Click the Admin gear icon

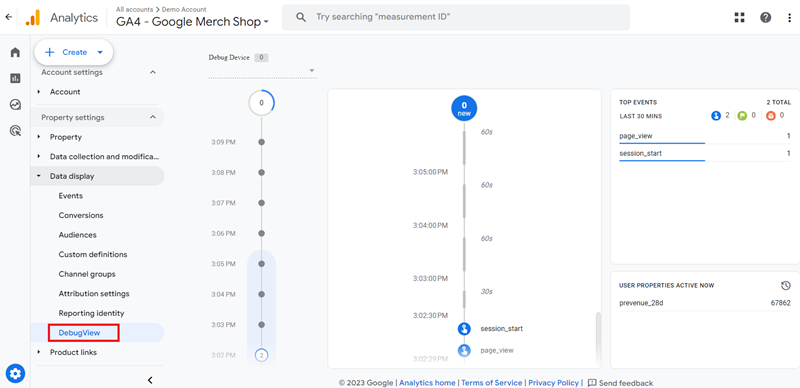click(x=15, y=374)
